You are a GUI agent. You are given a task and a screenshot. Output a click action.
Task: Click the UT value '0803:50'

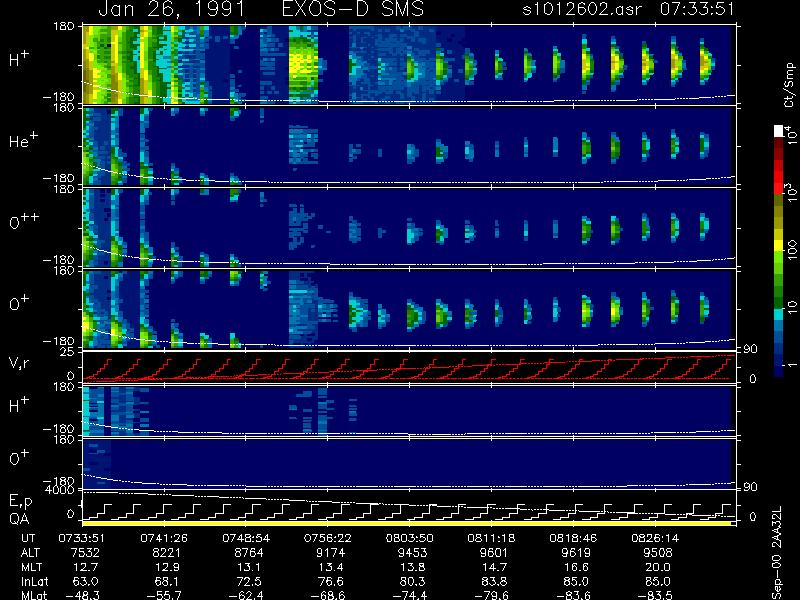409,538
